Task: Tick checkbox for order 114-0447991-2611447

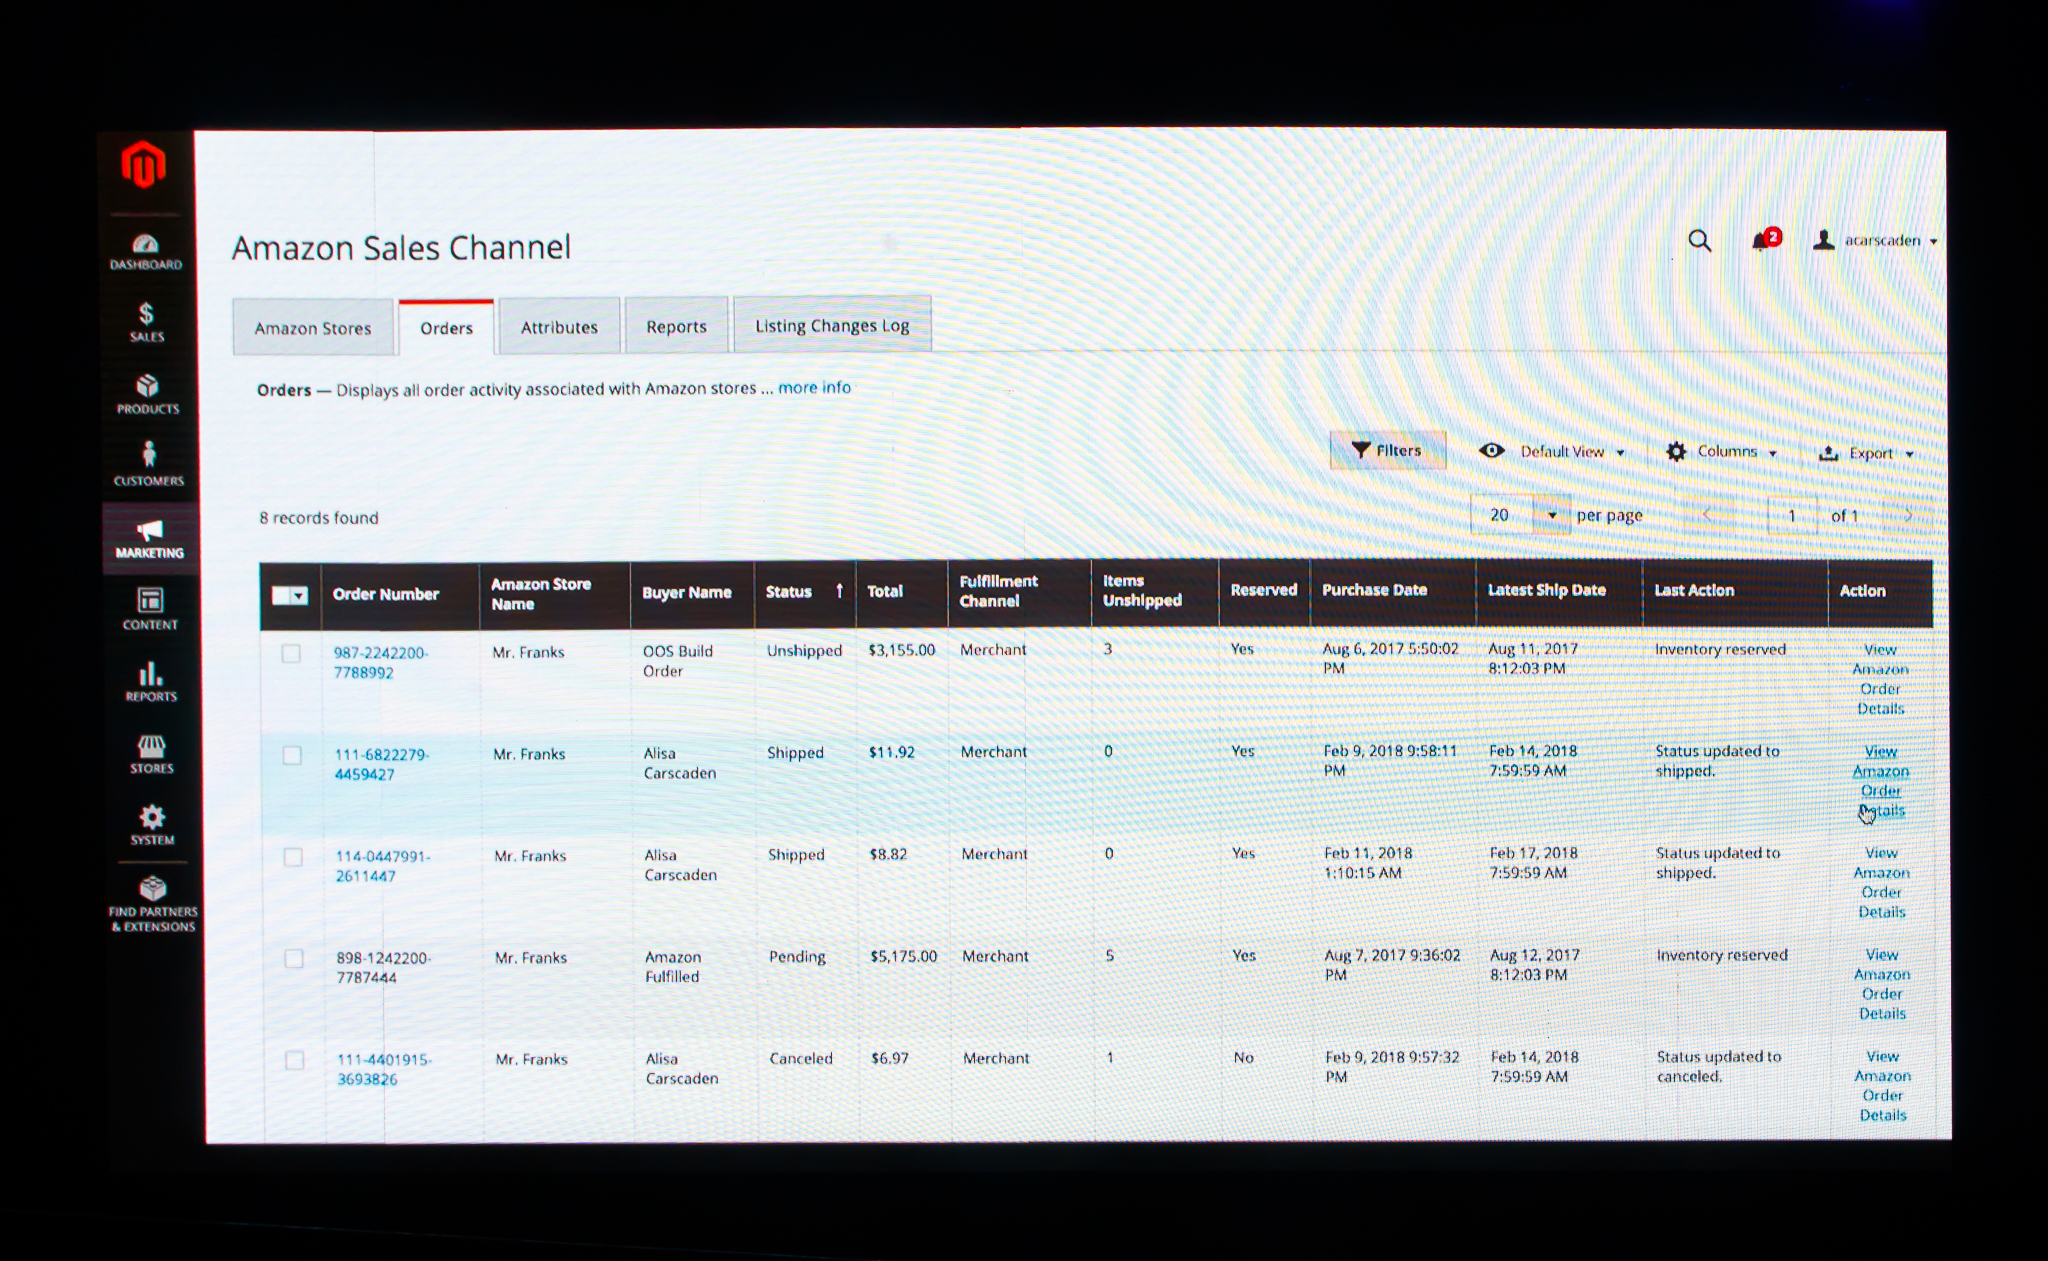Action: pyautogui.click(x=293, y=857)
